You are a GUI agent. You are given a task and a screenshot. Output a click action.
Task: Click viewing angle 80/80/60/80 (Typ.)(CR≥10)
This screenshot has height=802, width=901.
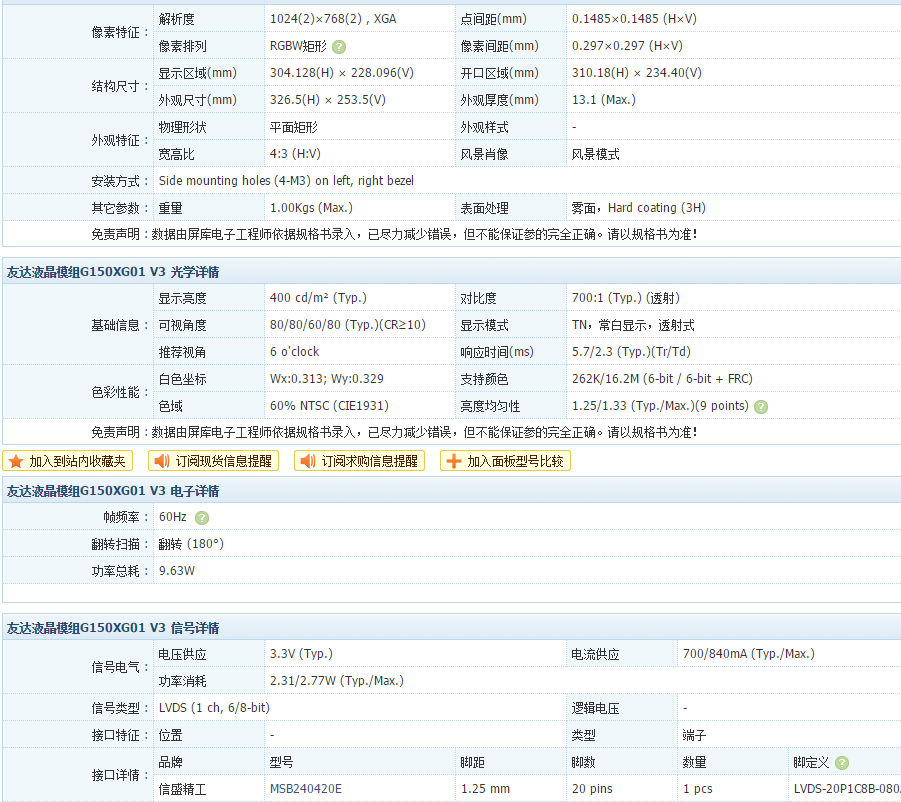pos(348,325)
